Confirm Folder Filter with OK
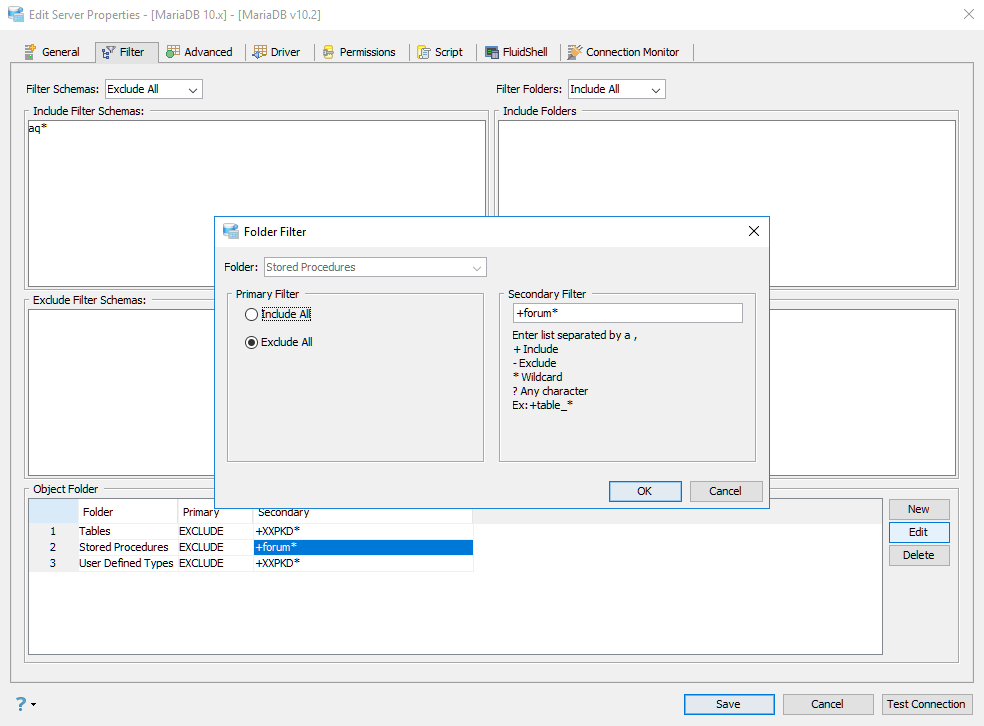984x726 pixels. [x=645, y=491]
